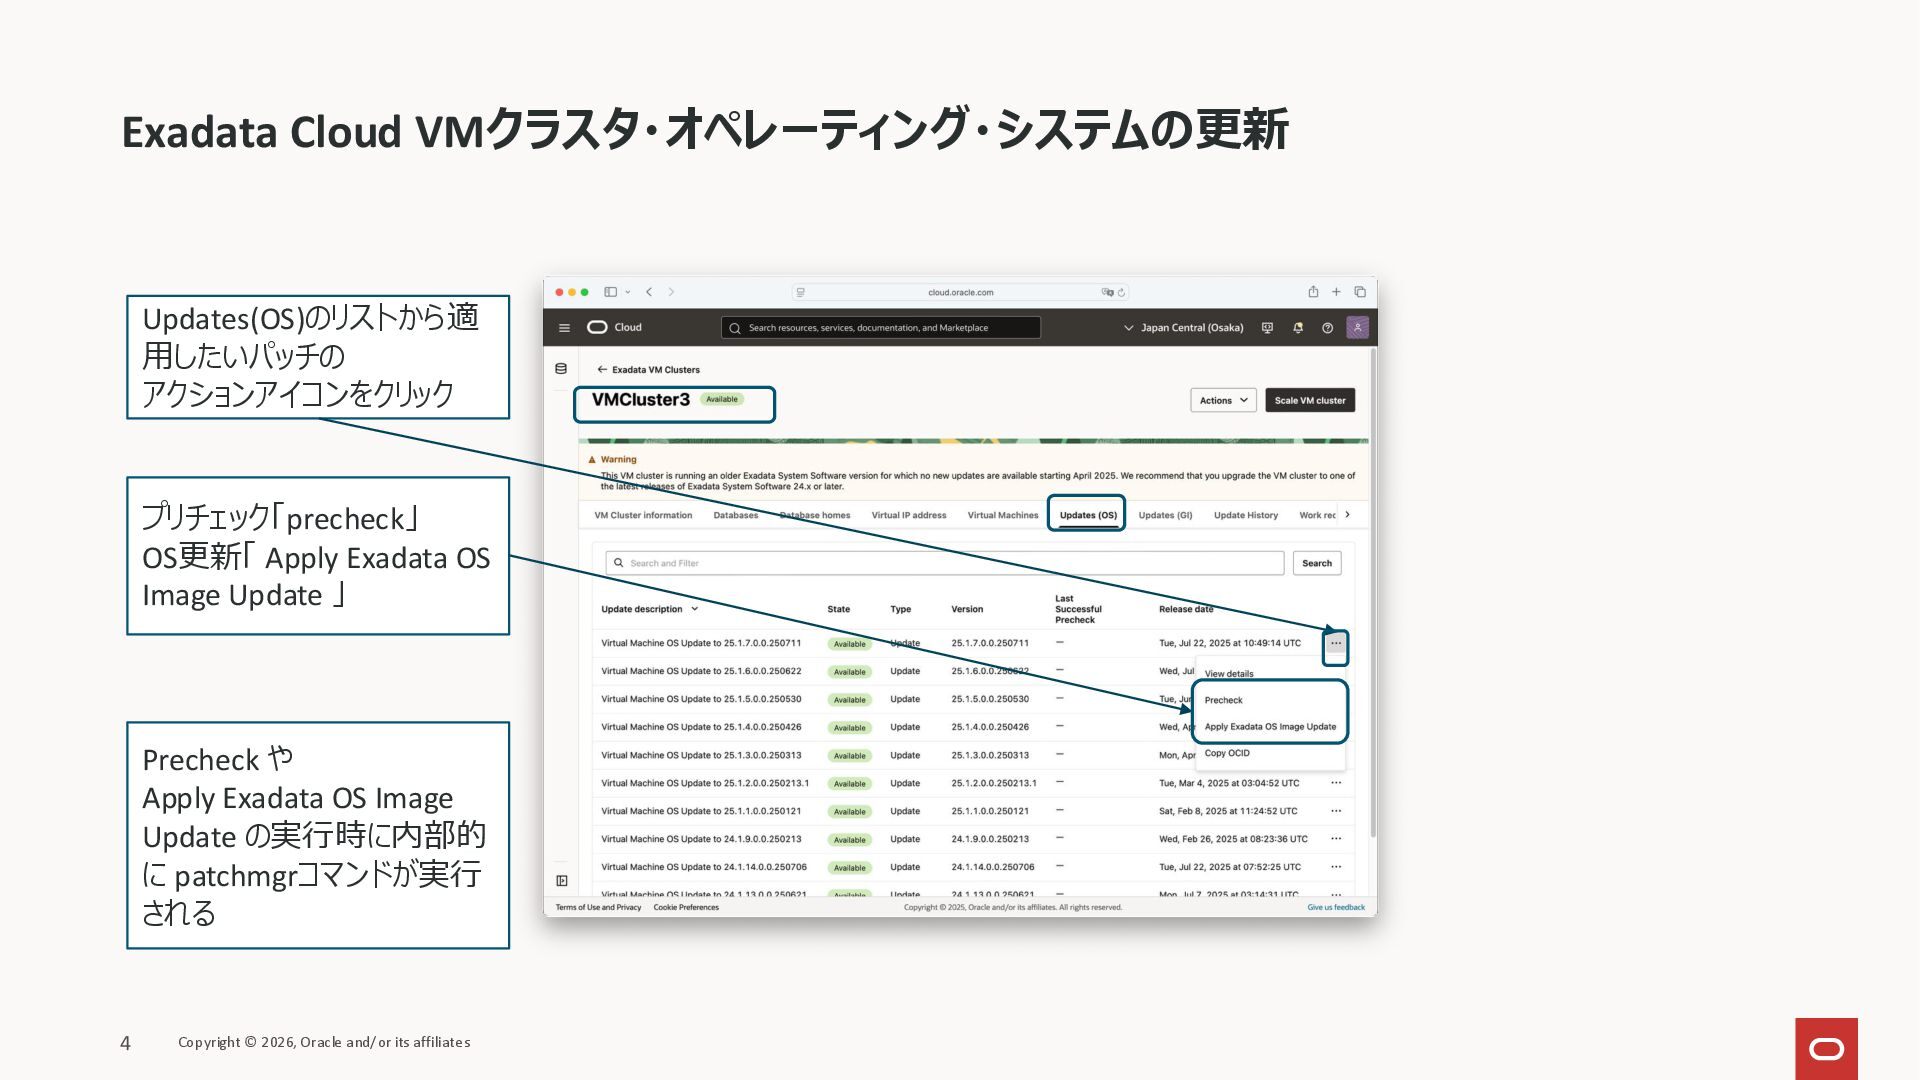Toggle the Safari sidebar button
This screenshot has height=1080, width=1920.
pos(610,292)
